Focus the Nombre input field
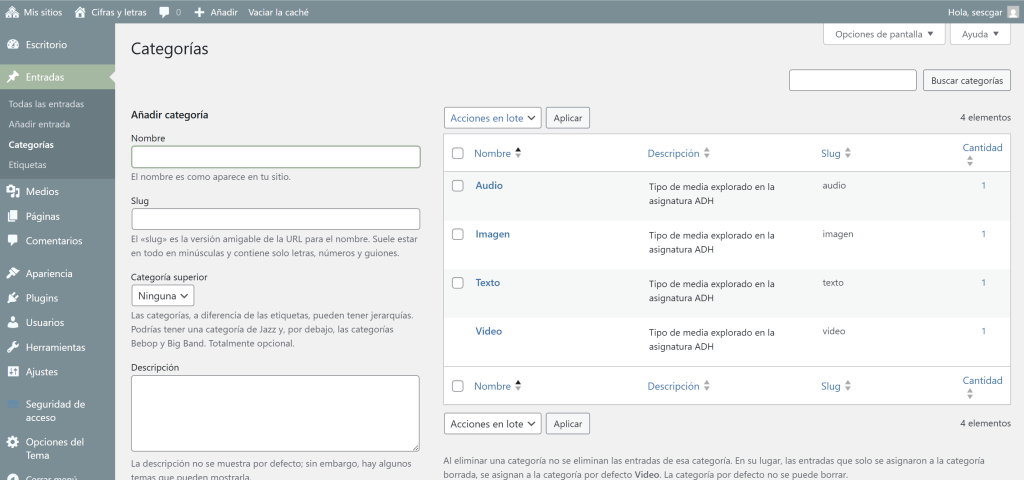Screen dimensions: 1024x480 point(275,157)
